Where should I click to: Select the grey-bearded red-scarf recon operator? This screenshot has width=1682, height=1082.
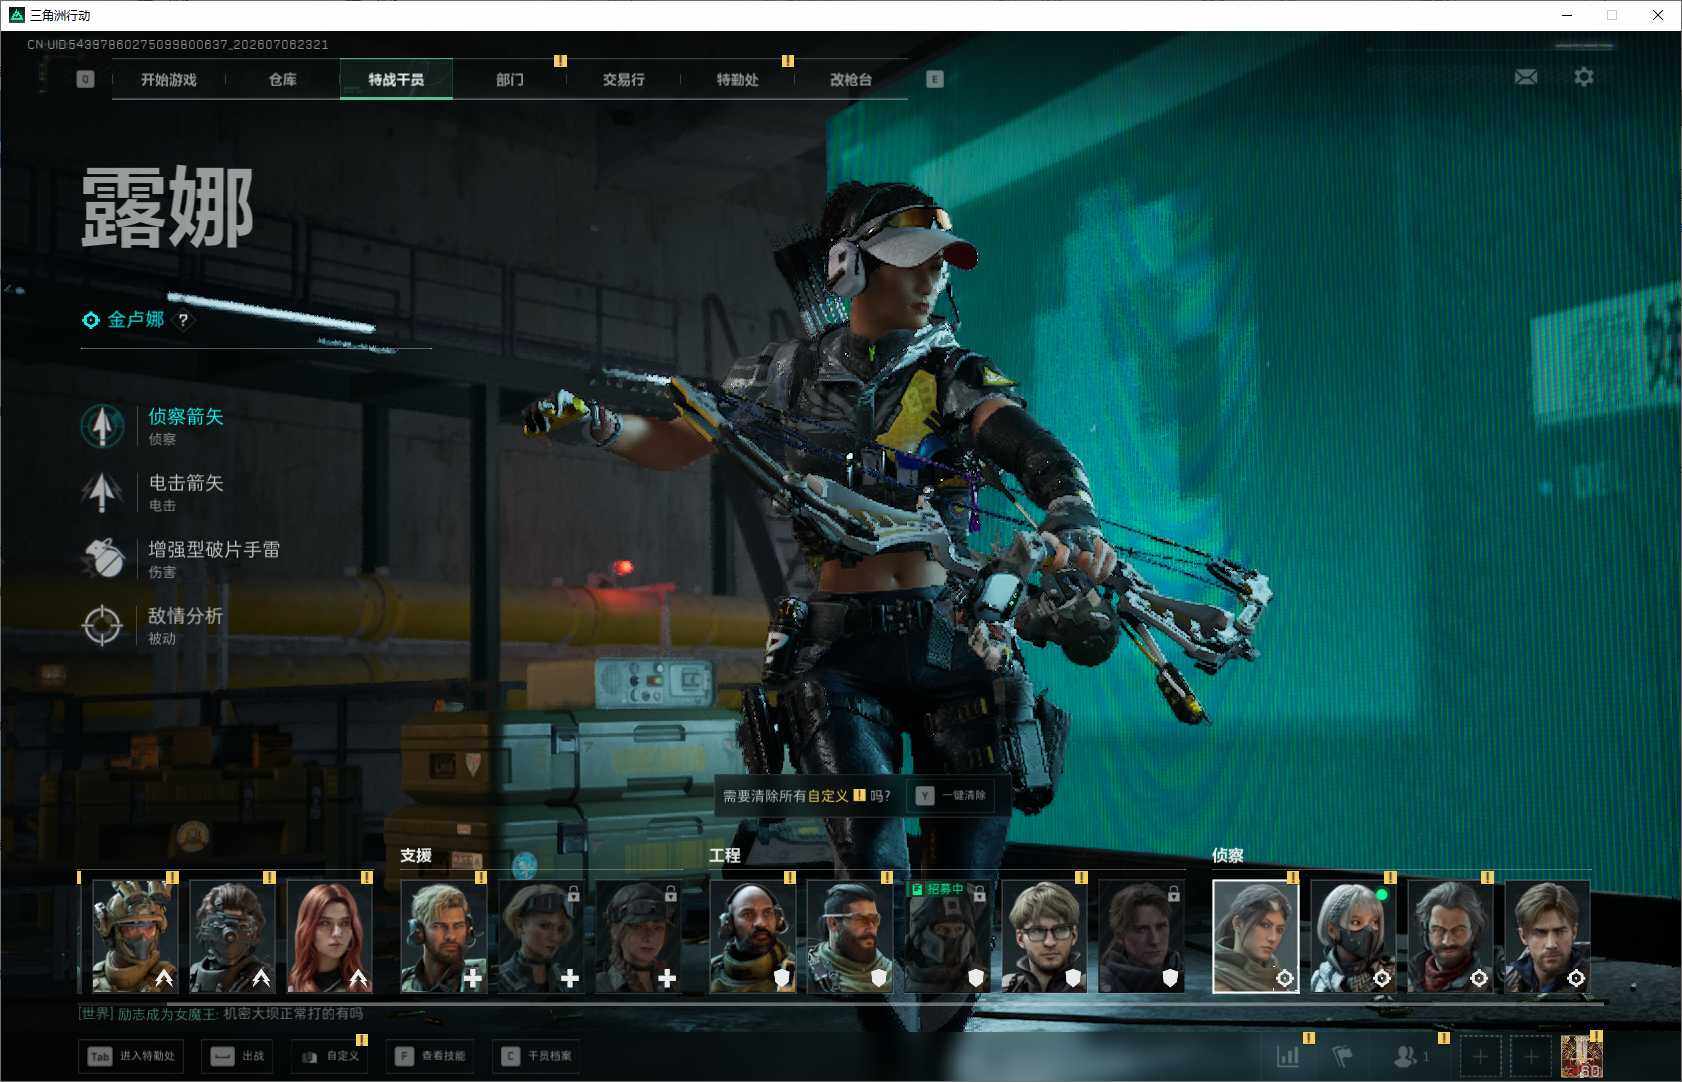[1450, 936]
